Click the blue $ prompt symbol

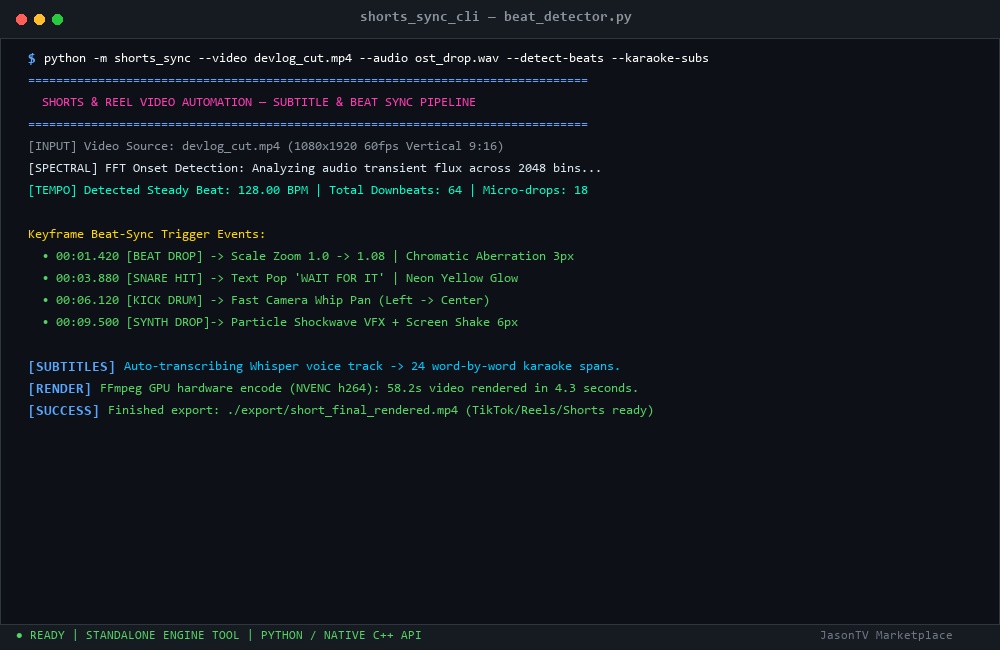click(x=32, y=58)
